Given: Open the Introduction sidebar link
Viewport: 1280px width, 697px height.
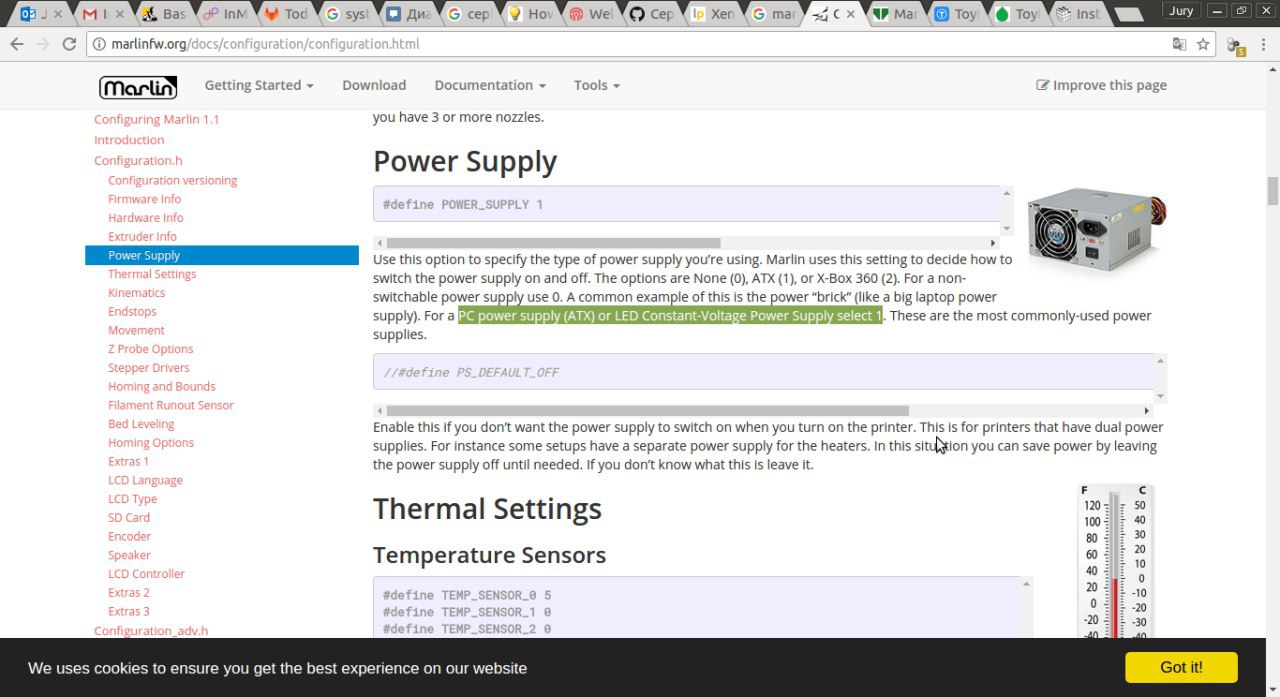Looking at the screenshot, I should 129,140.
